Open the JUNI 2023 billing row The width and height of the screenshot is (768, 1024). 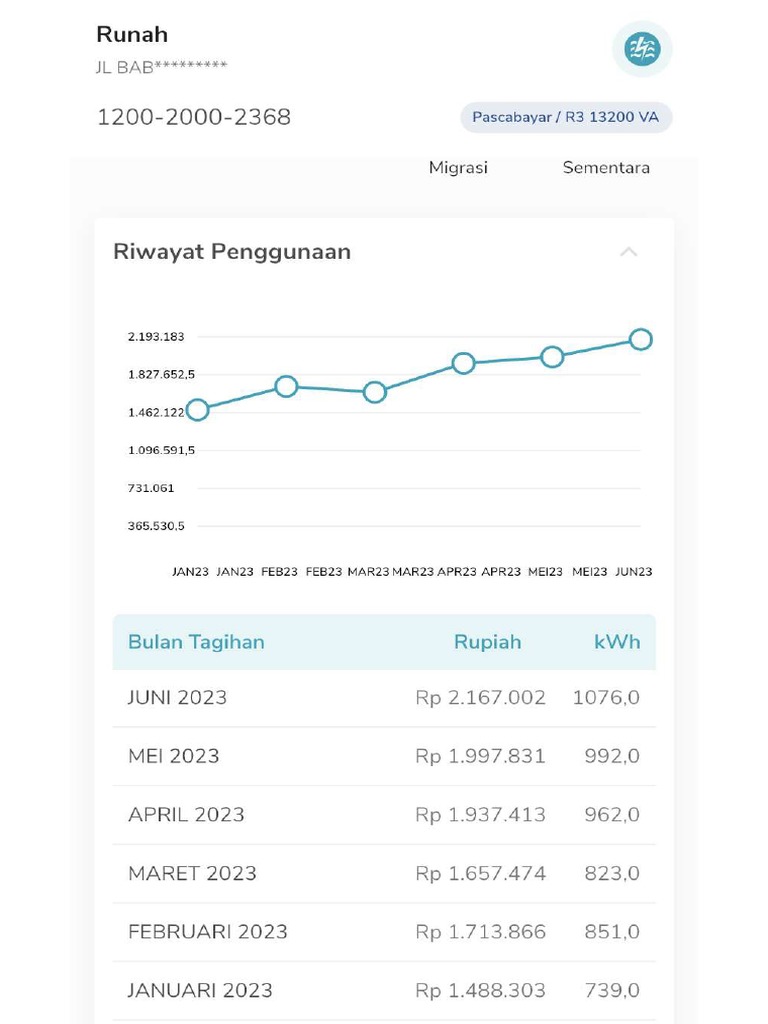(384, 698)
